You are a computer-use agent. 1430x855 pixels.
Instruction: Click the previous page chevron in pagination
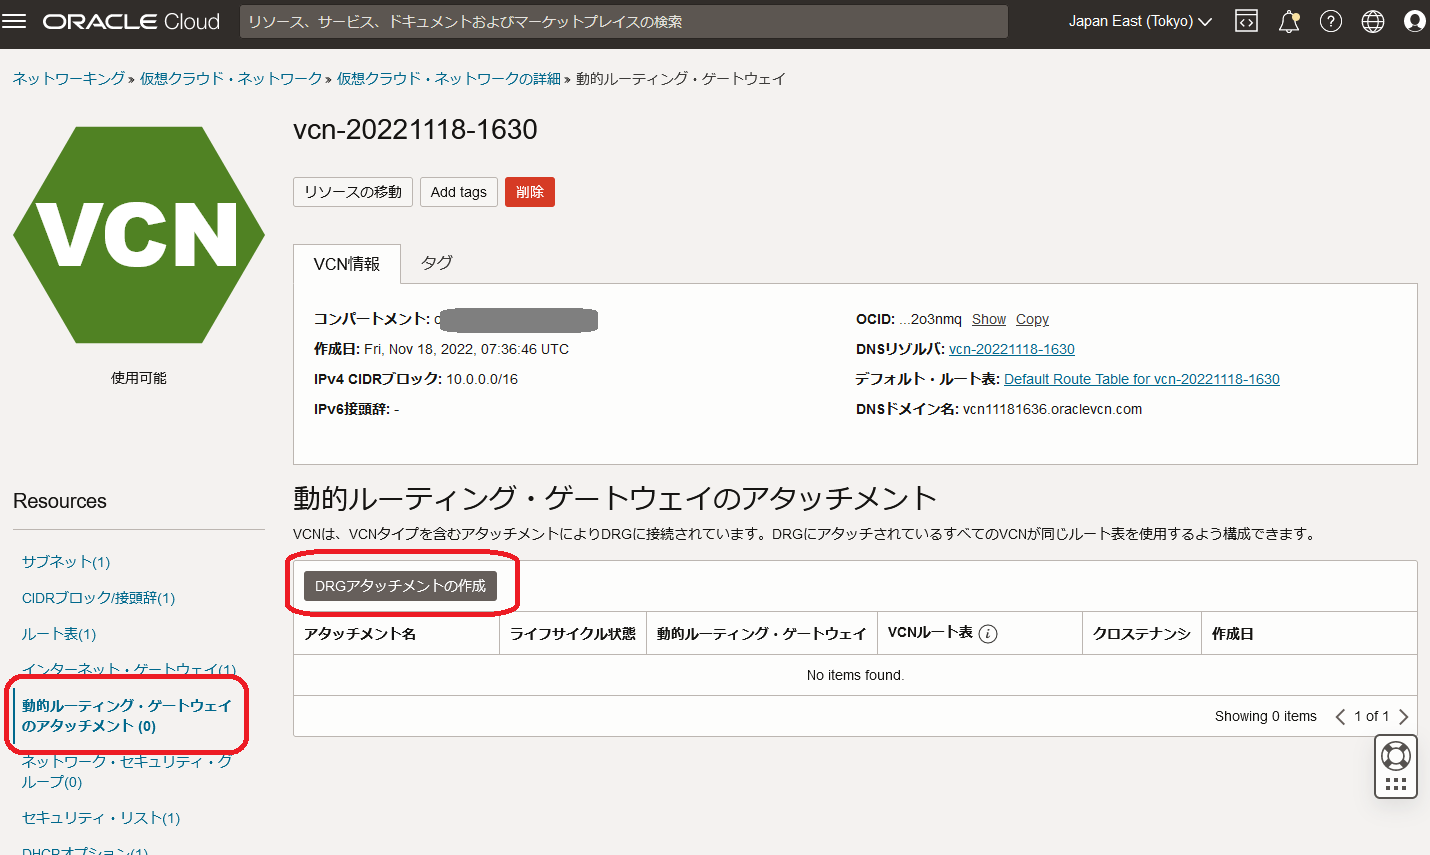pos(1340,716)
